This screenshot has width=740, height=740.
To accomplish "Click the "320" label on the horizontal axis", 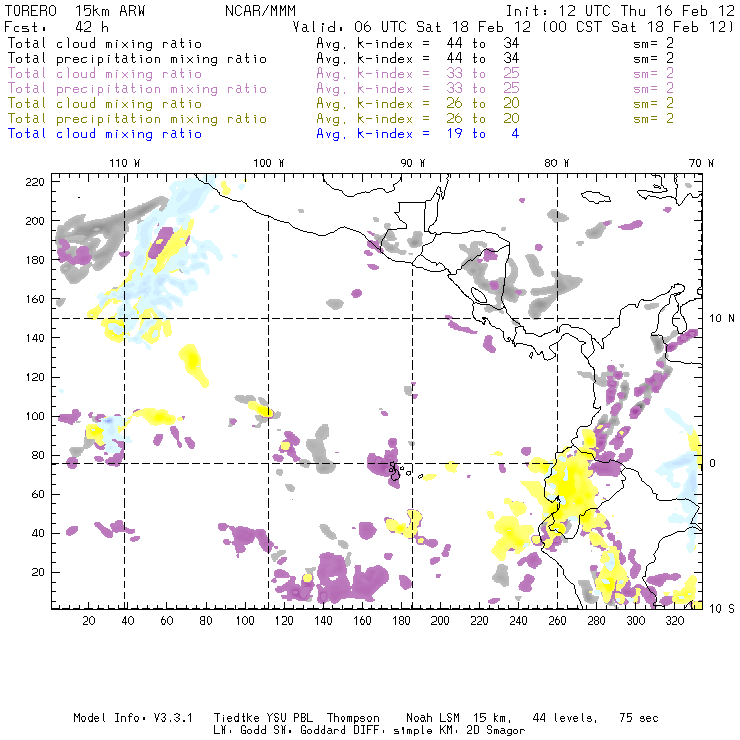I will tap(674, 621).
